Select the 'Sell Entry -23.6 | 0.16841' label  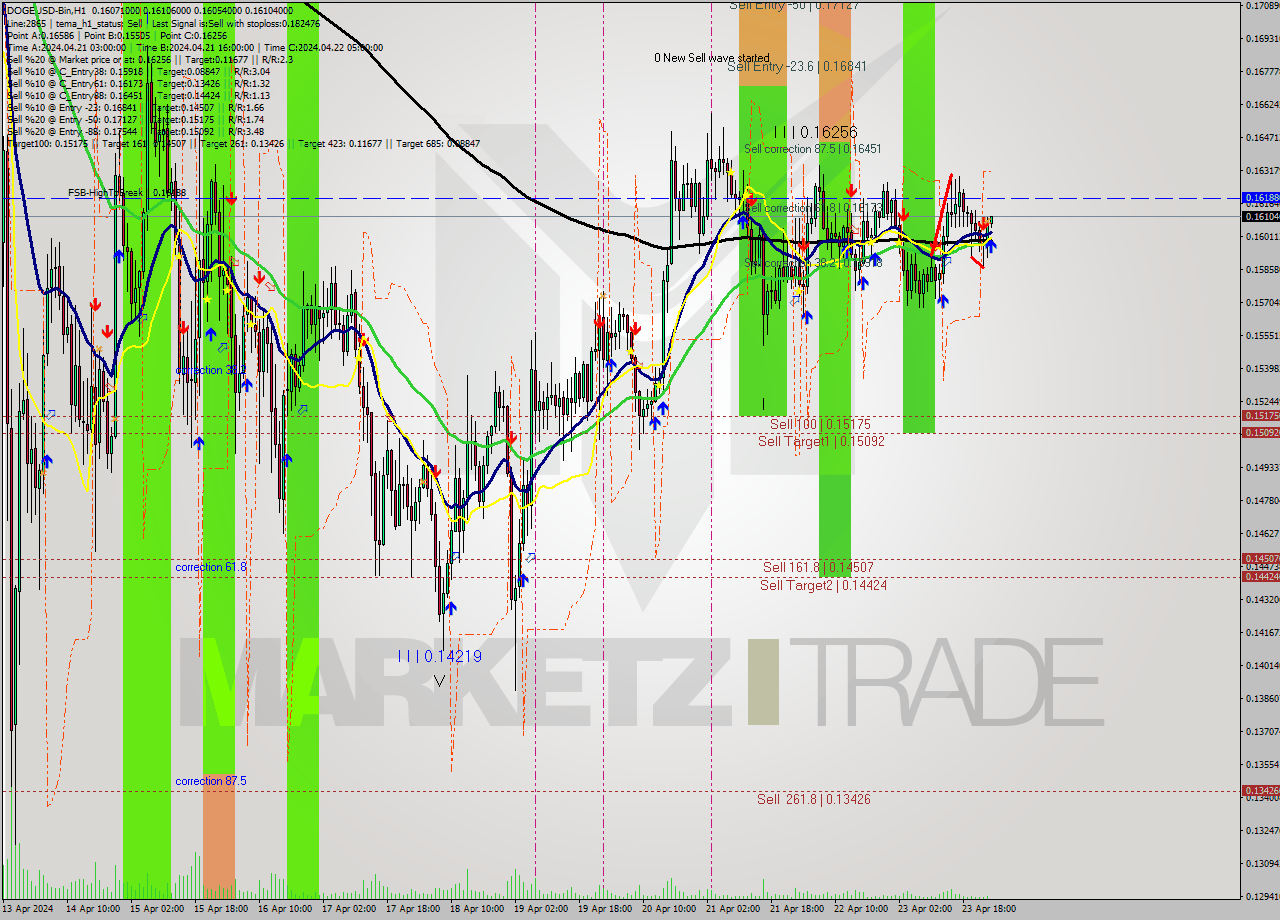[797, 67]
